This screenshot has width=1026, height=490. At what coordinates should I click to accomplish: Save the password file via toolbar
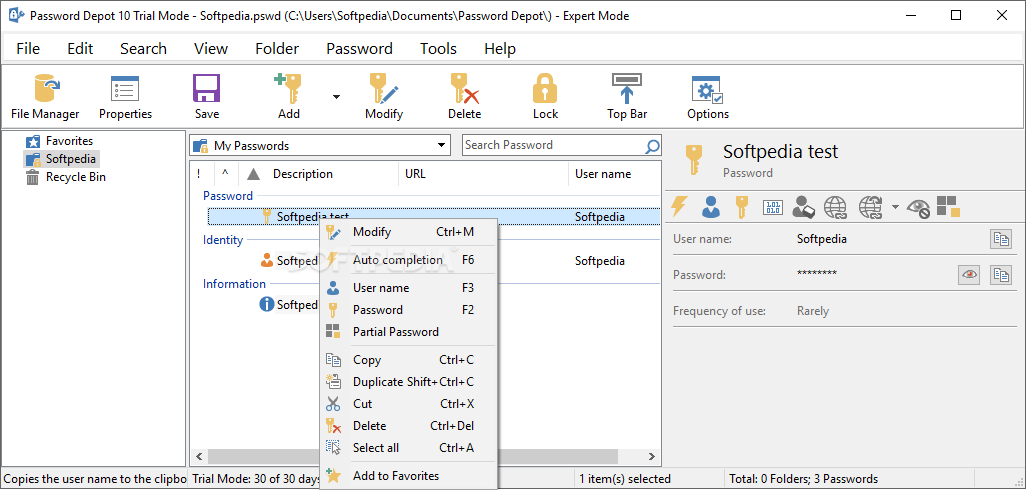coord(207,97)
